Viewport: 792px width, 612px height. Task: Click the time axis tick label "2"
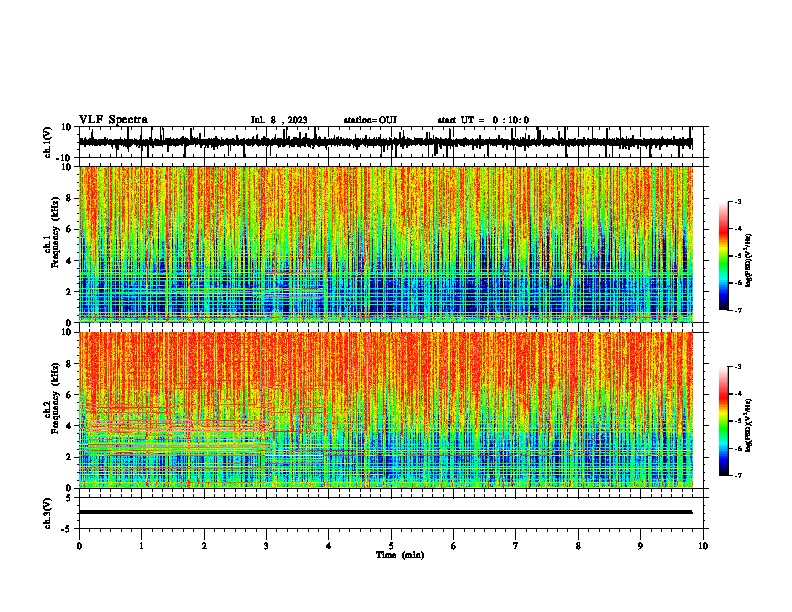(x=204, y=546)
